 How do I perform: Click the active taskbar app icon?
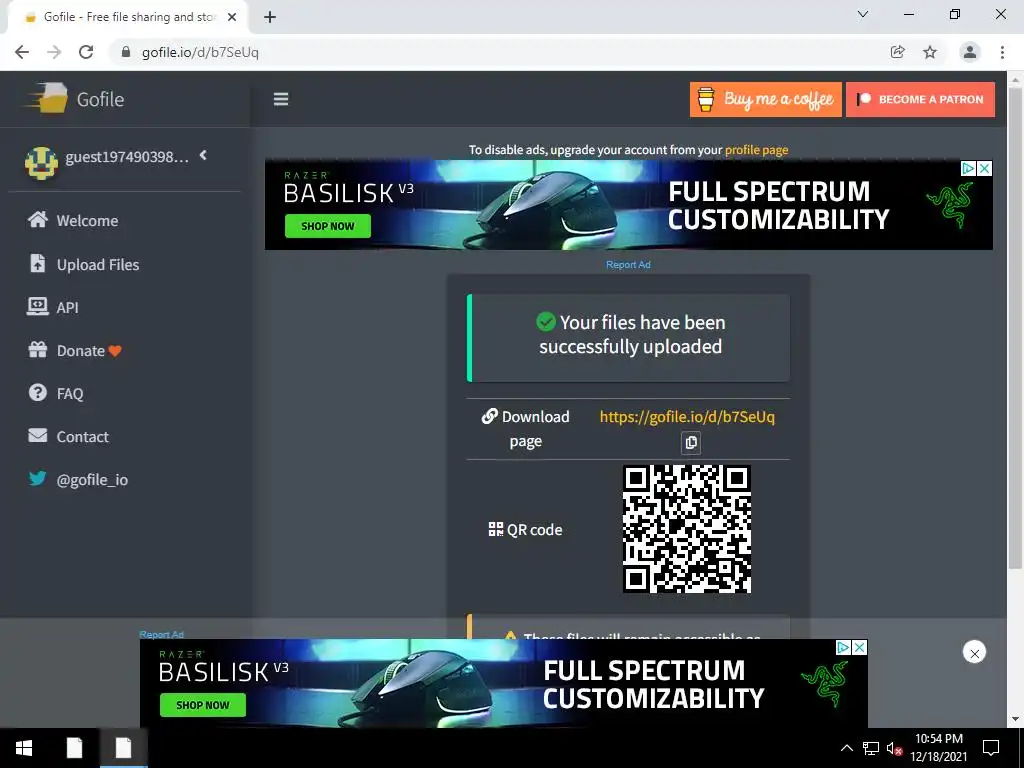click(x=123, y=748)
